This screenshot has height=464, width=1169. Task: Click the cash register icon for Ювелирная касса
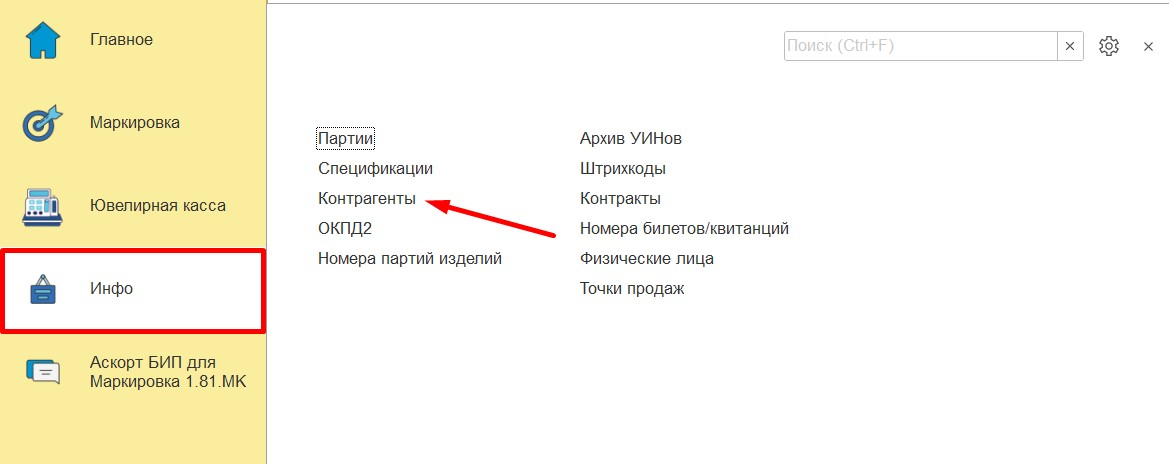(x=41, y=207)
